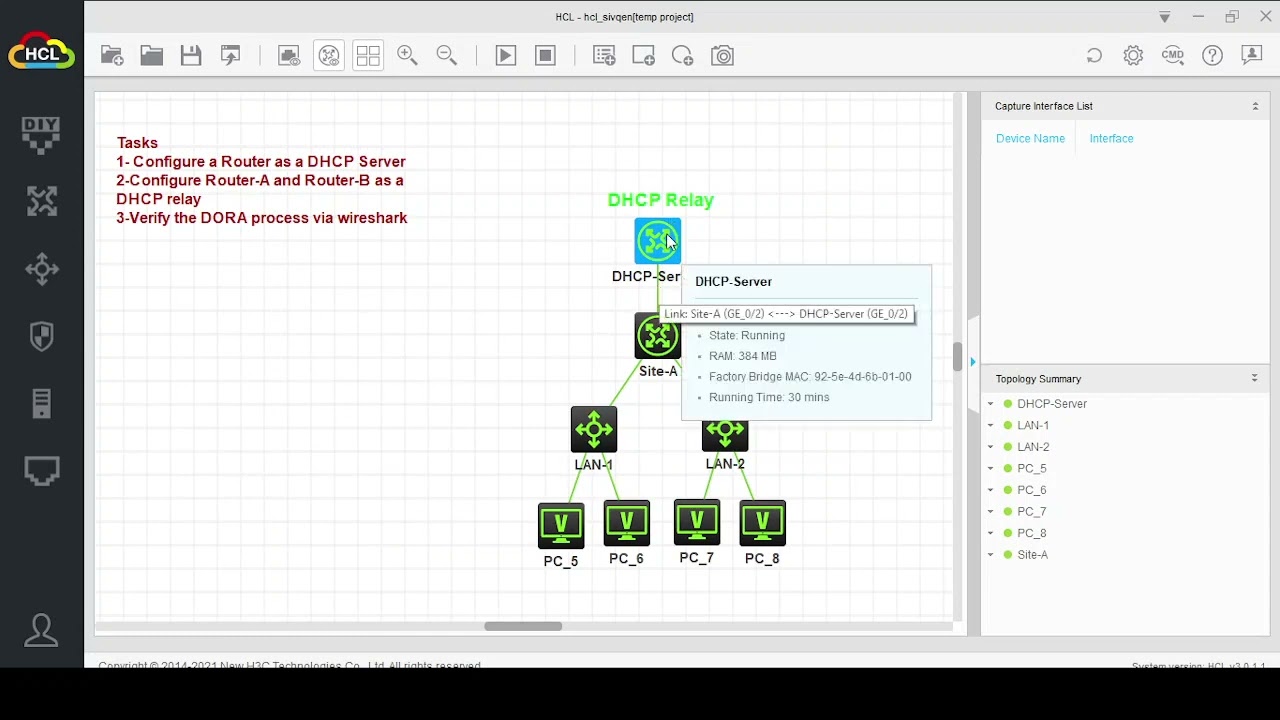The width and height of the screenshot is (1280, 720).
Task: Select the server host sidebar category
Action: [x=41, y=404]
